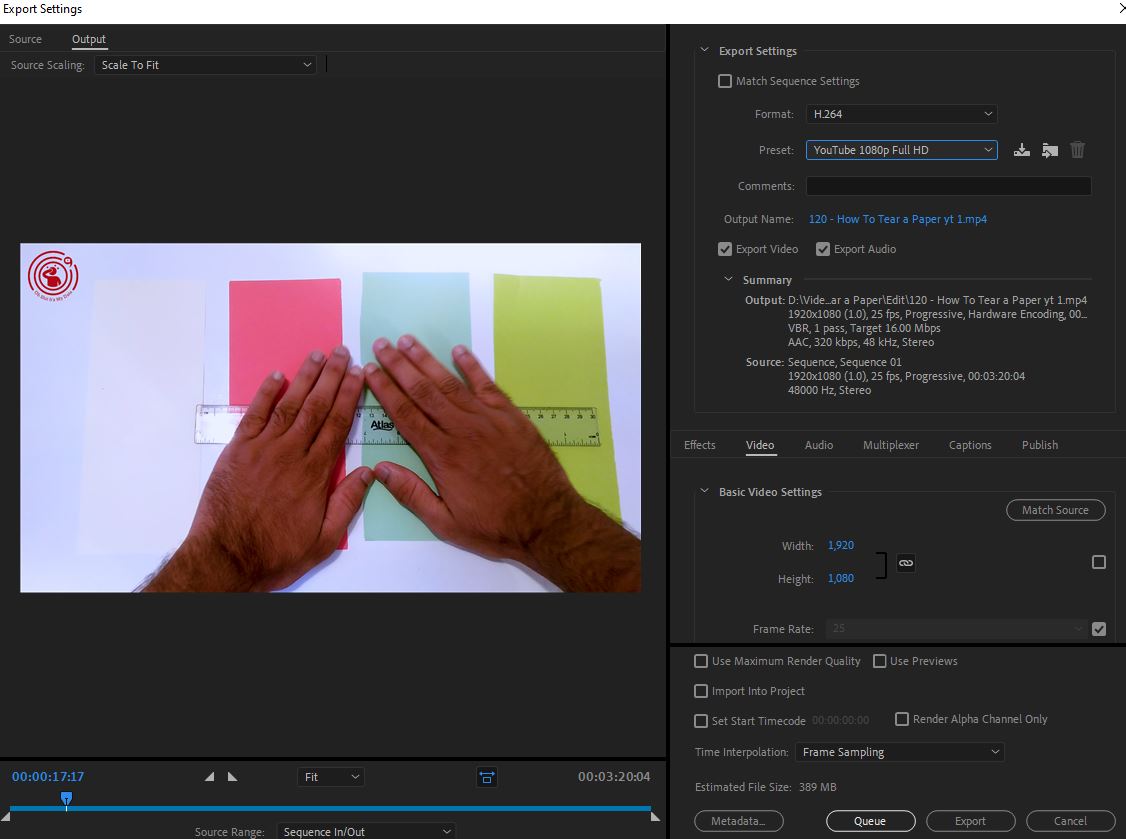Click the Estimated File Size 389 MB text

(x=766, y=787)
